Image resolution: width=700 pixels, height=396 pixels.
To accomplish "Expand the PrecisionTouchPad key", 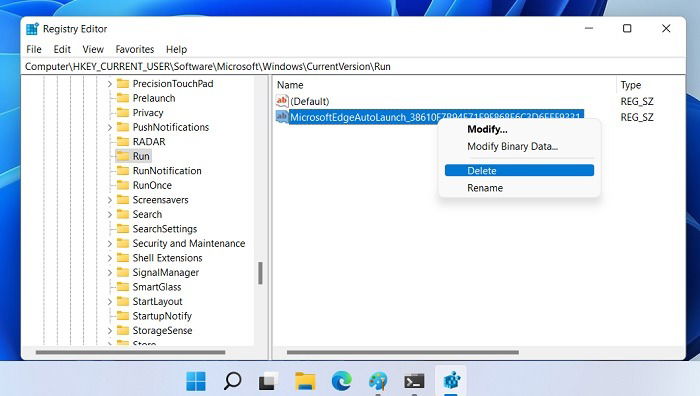I will pyautogui.click(x=110, y=83).
